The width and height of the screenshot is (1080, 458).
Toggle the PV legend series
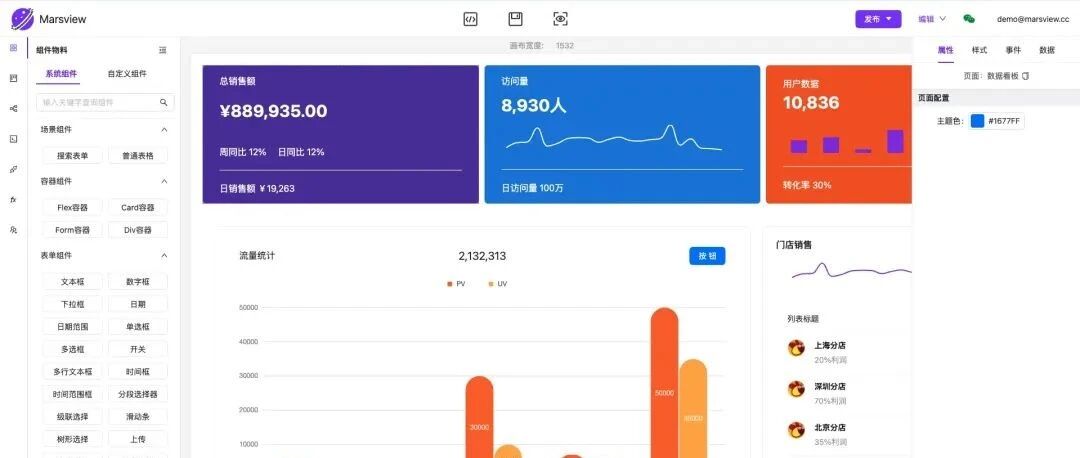coord(456,284)
